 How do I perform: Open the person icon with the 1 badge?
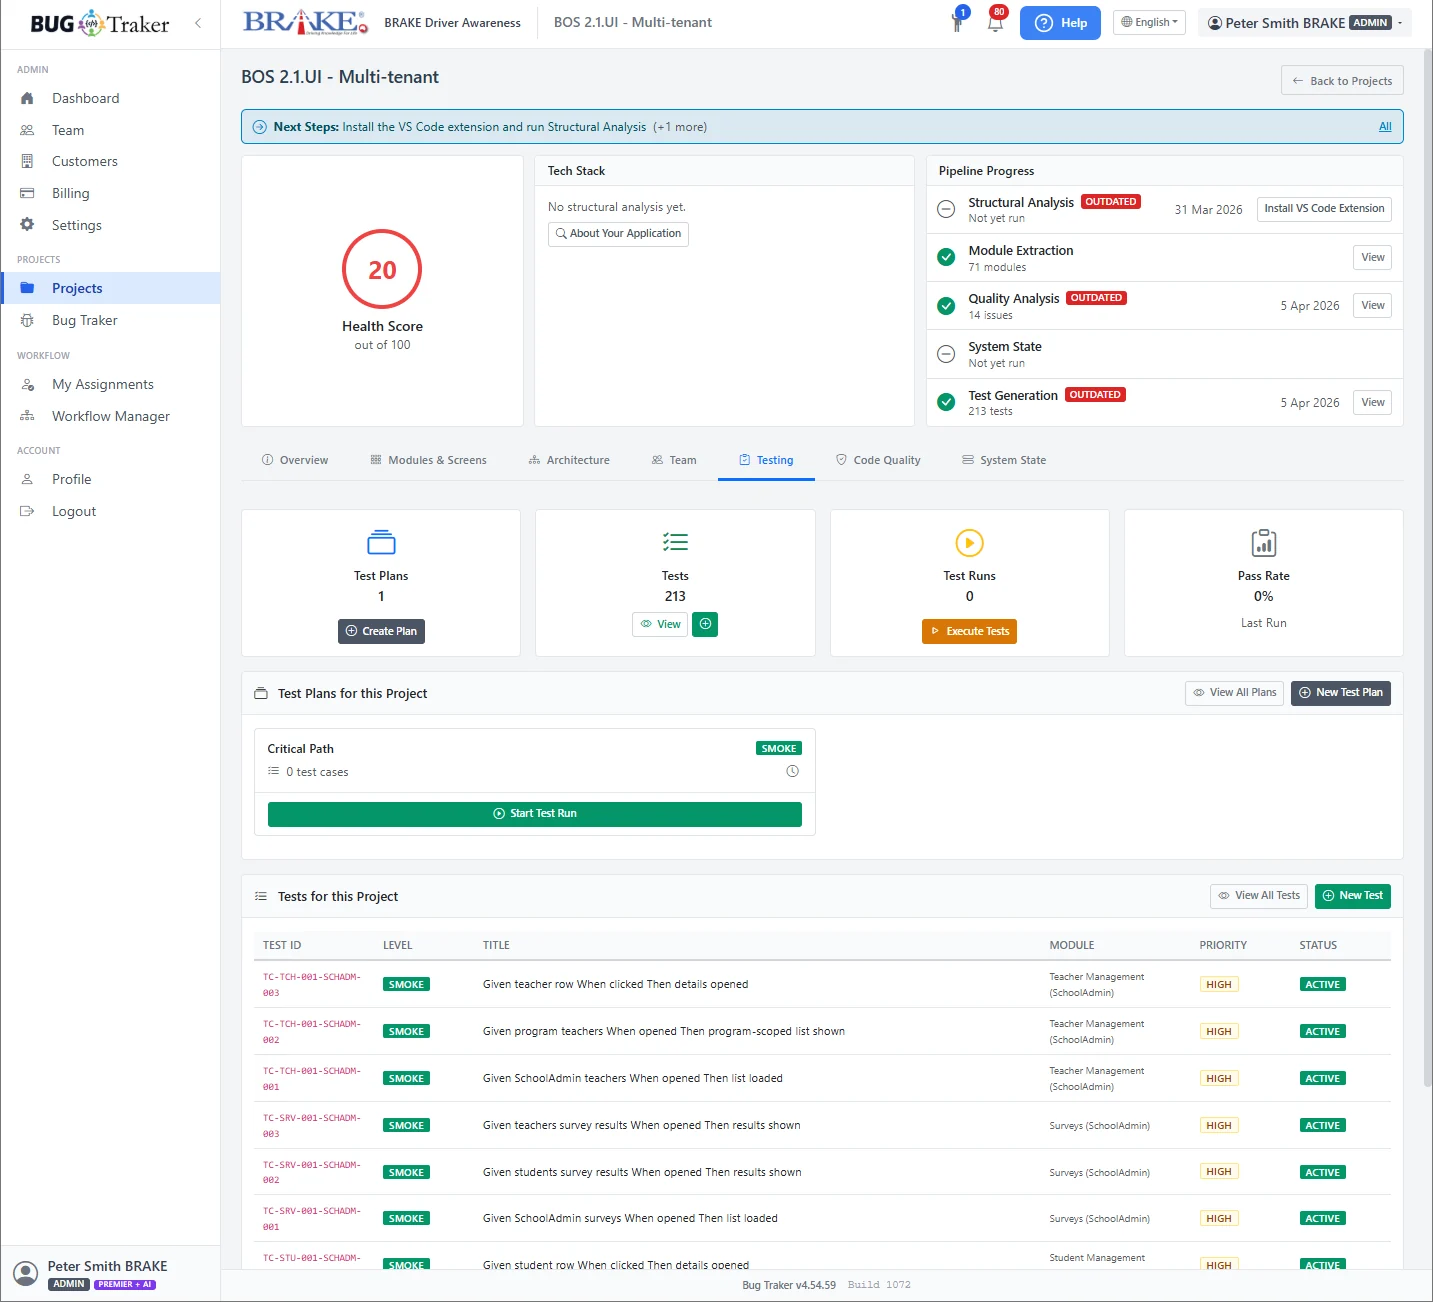(958, 22)
